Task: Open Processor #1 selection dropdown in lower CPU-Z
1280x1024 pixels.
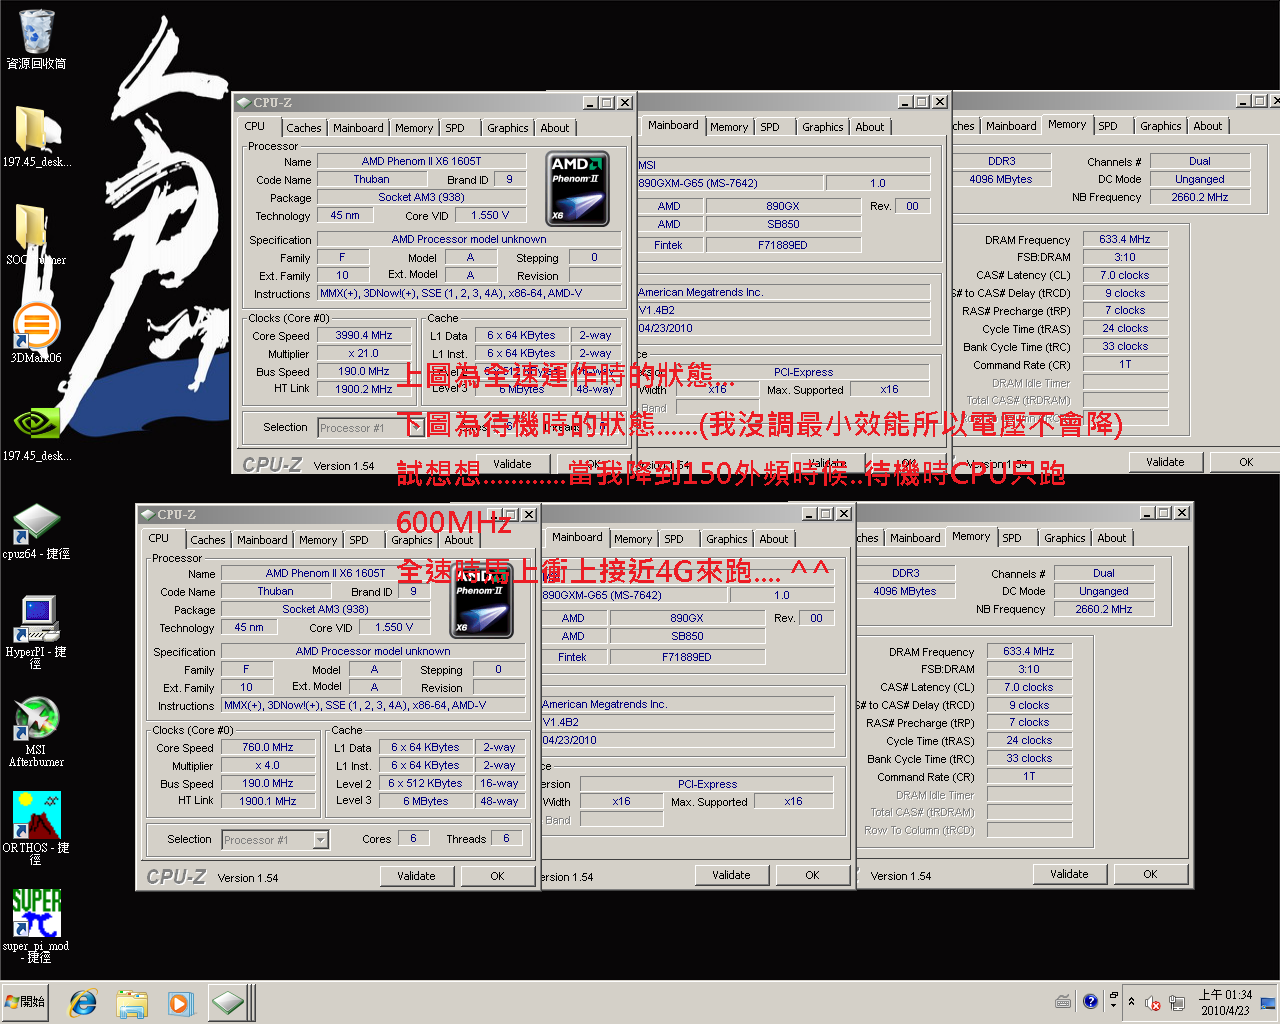Action: pyautogui.click(x=321, y=840)
